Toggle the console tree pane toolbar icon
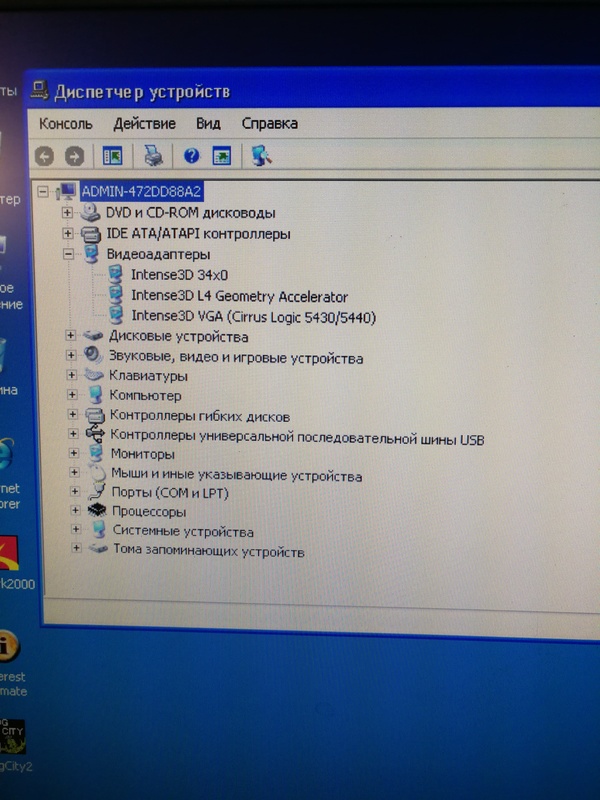Viewport: 600px width, 800px height. 112,156
